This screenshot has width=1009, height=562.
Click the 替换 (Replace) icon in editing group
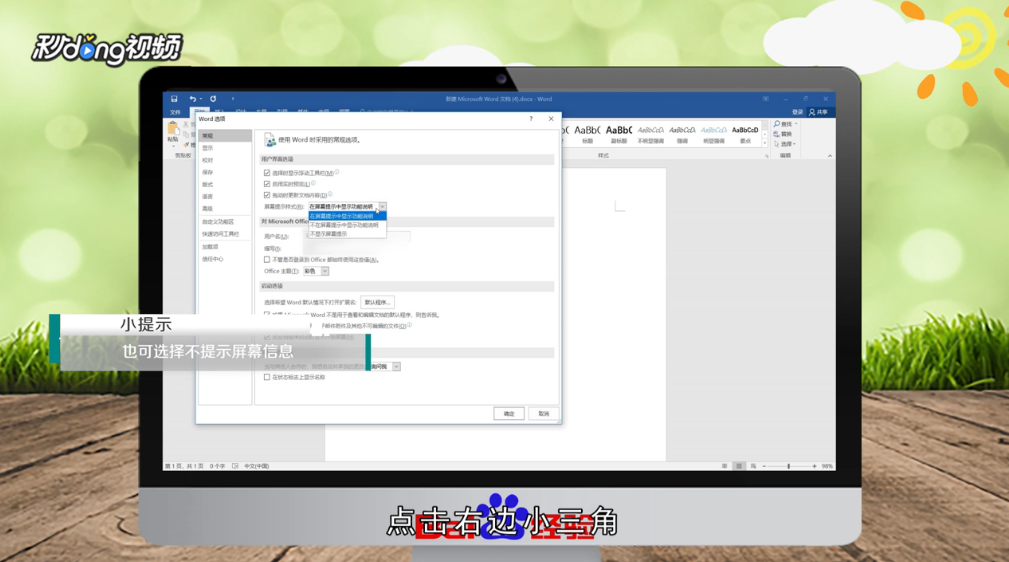click(777, 134)
